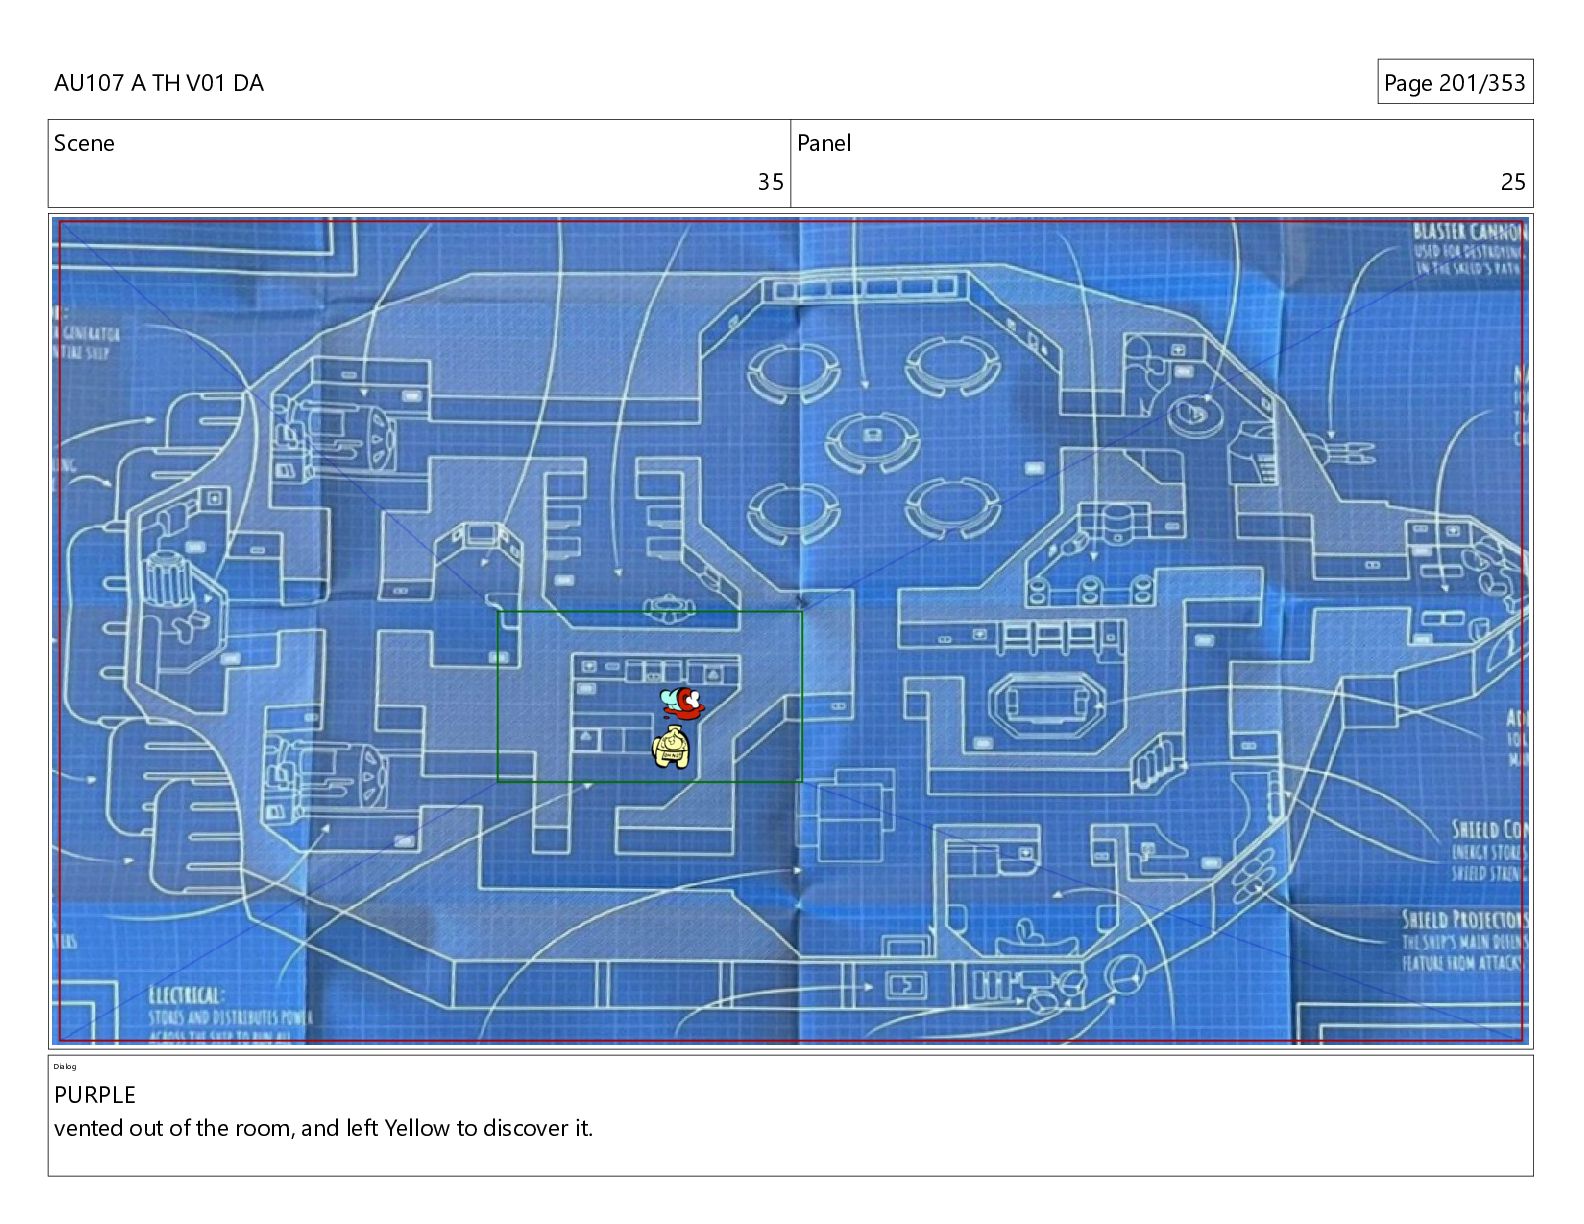Click the 'SHIELD PROJECTORS' label on the blueprint

tap(1464, 920)
